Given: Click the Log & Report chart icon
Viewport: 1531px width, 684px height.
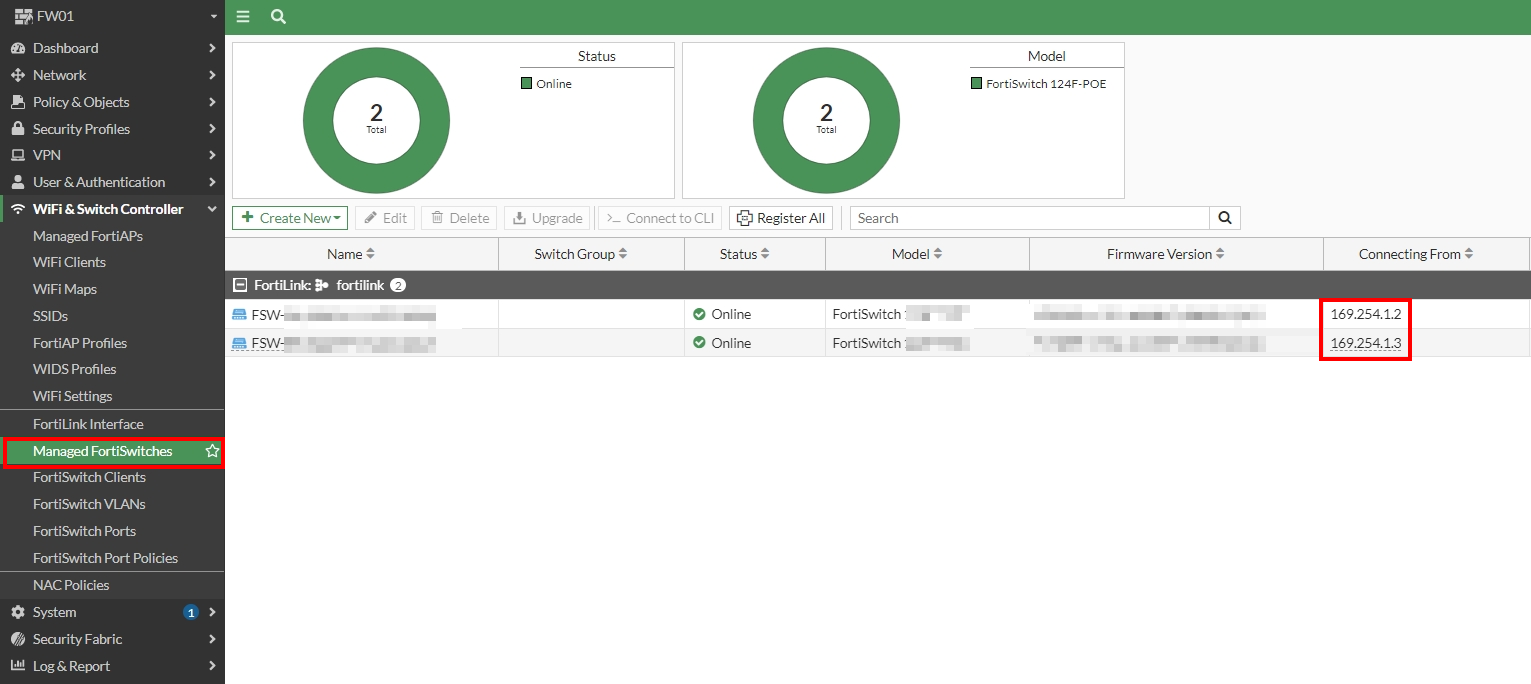Looking at the screenshot, I should [x=17, y=666].
